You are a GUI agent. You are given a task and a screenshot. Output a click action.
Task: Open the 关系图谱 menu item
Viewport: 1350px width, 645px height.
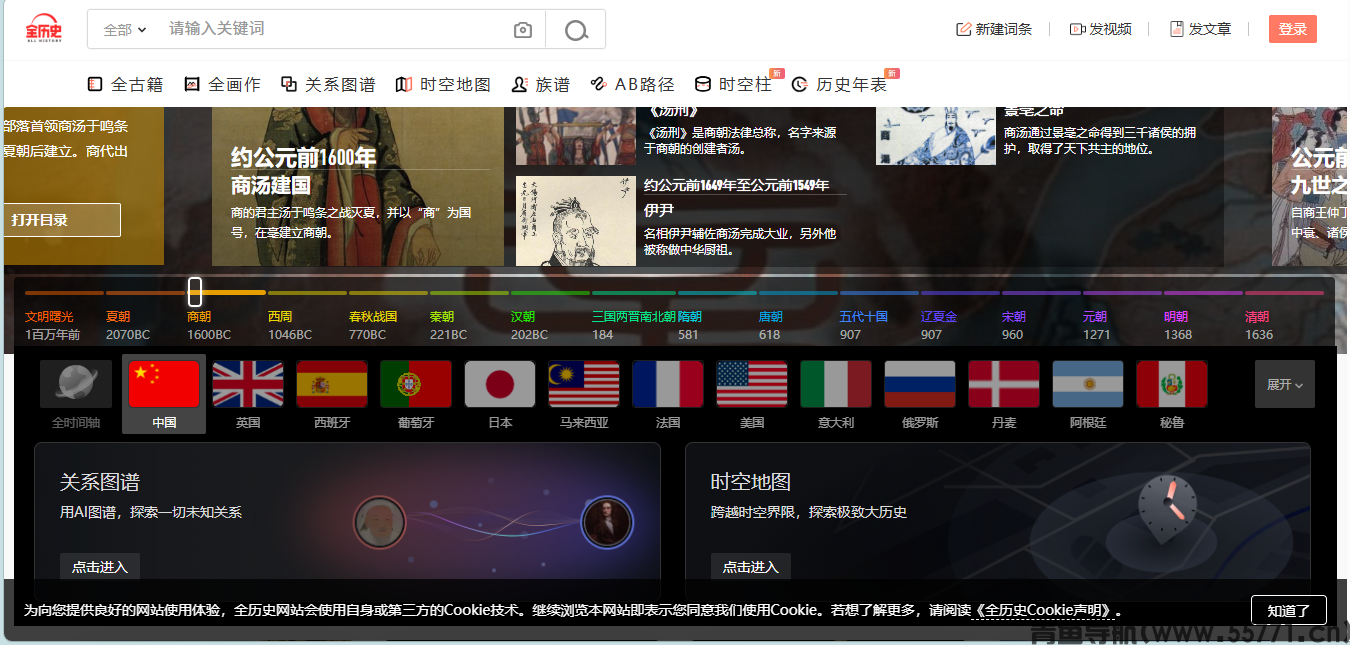328,85
